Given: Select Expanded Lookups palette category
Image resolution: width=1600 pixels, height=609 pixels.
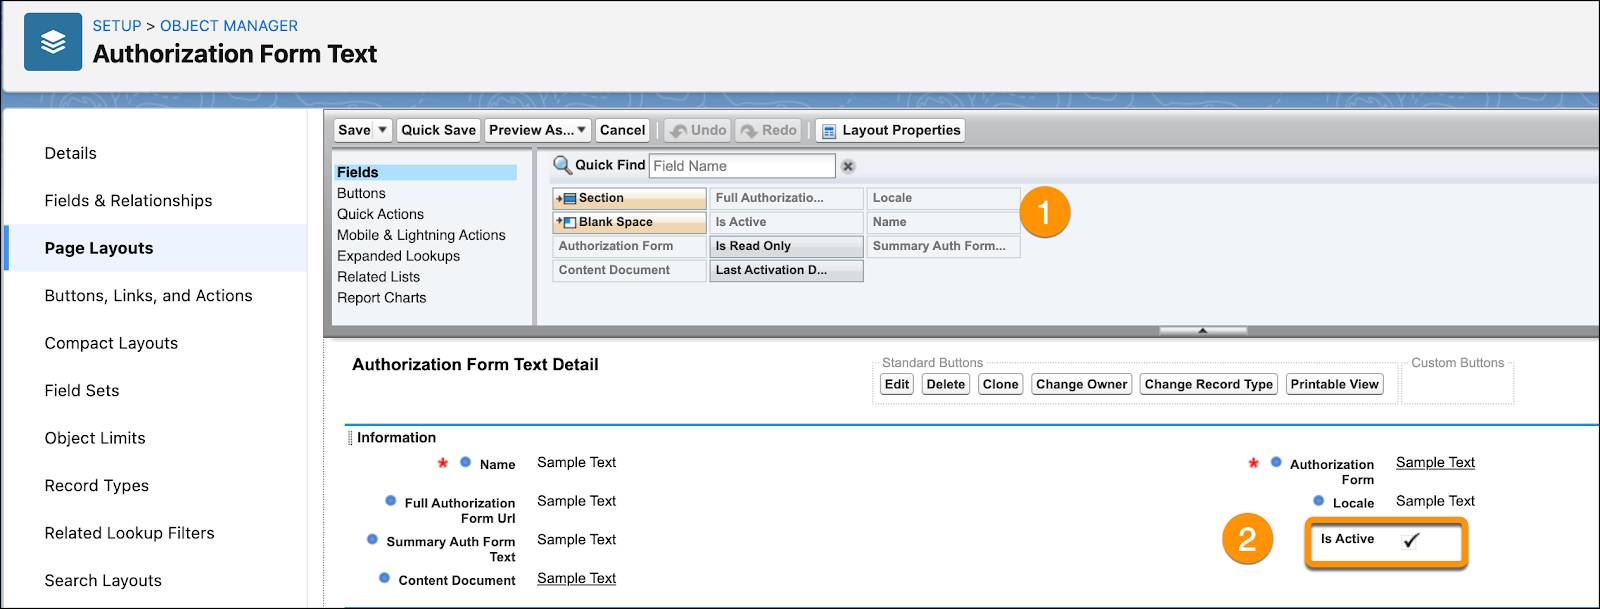Looking at the screenshot, I should 398,256.
